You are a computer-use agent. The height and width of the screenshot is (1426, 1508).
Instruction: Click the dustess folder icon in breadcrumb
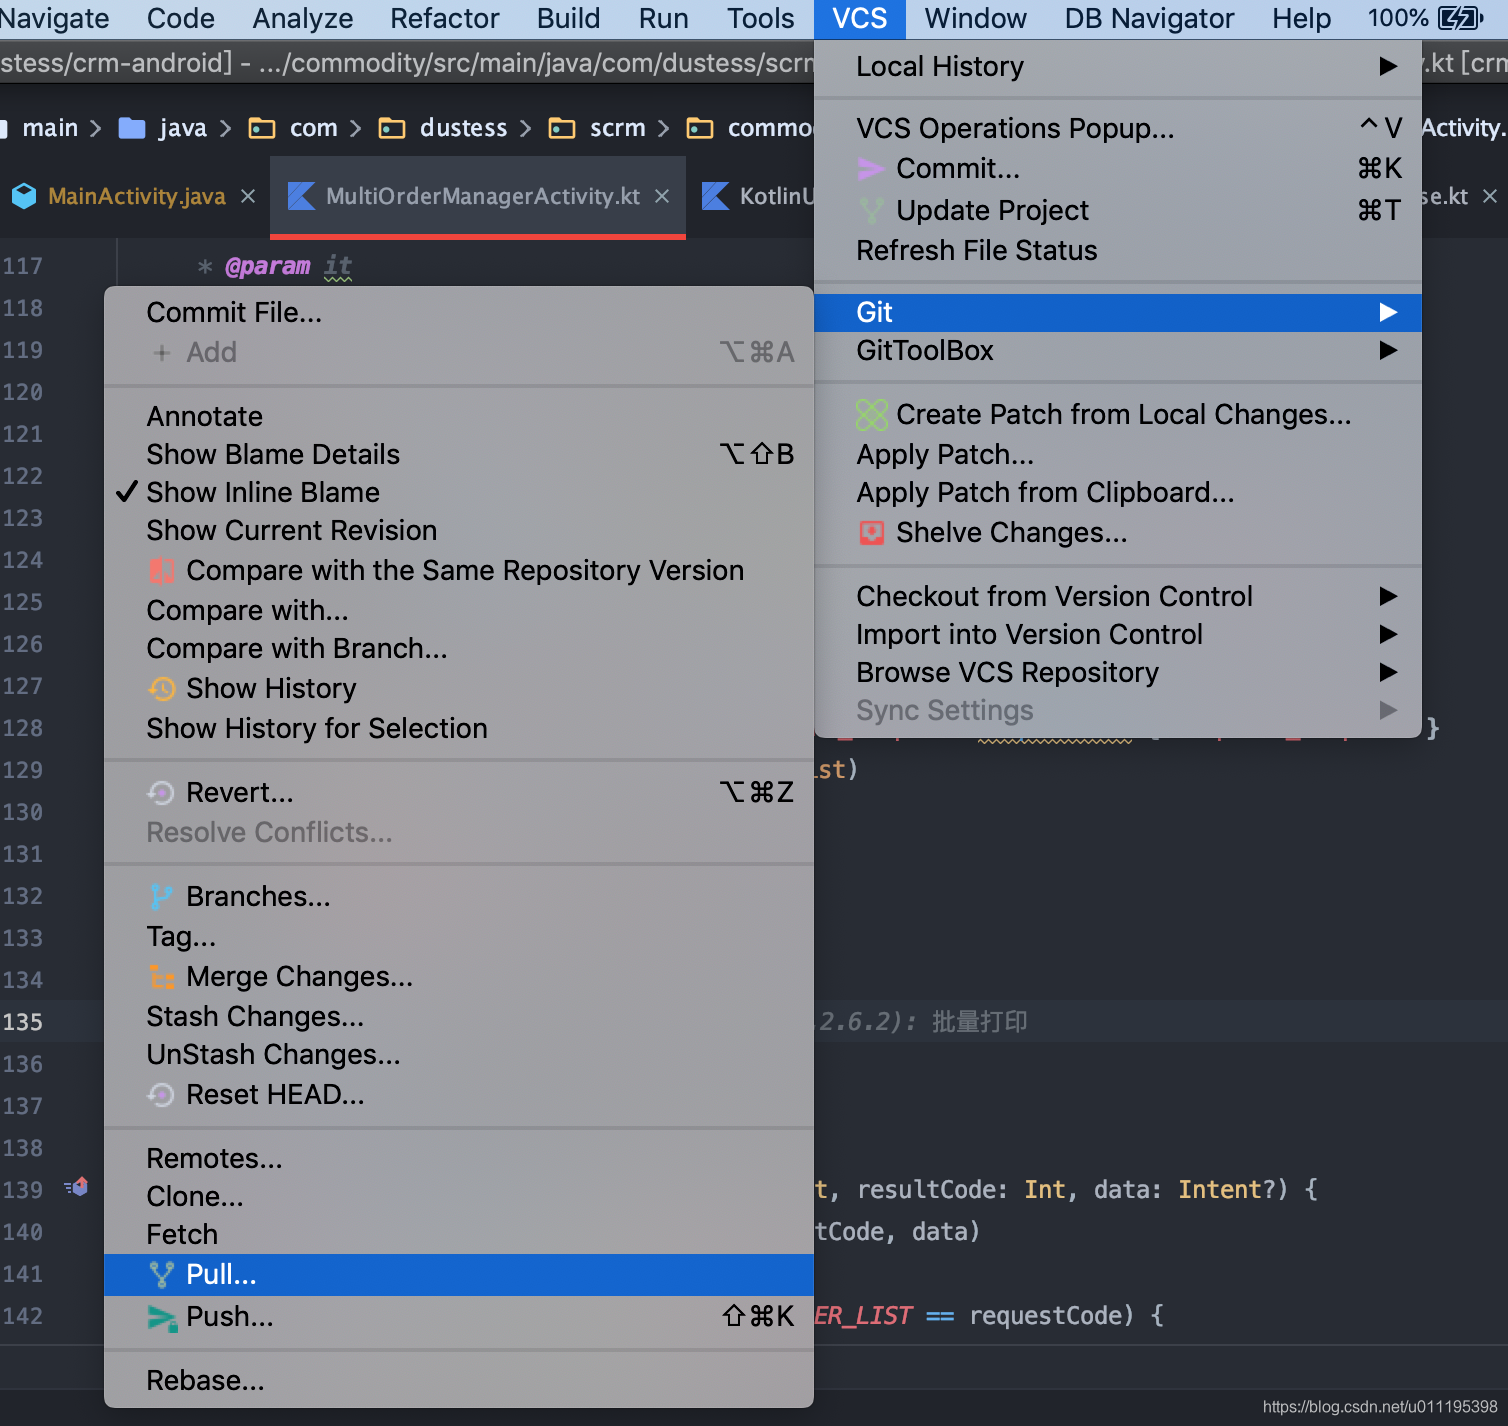pyautogui.click(x=392, y=128)
